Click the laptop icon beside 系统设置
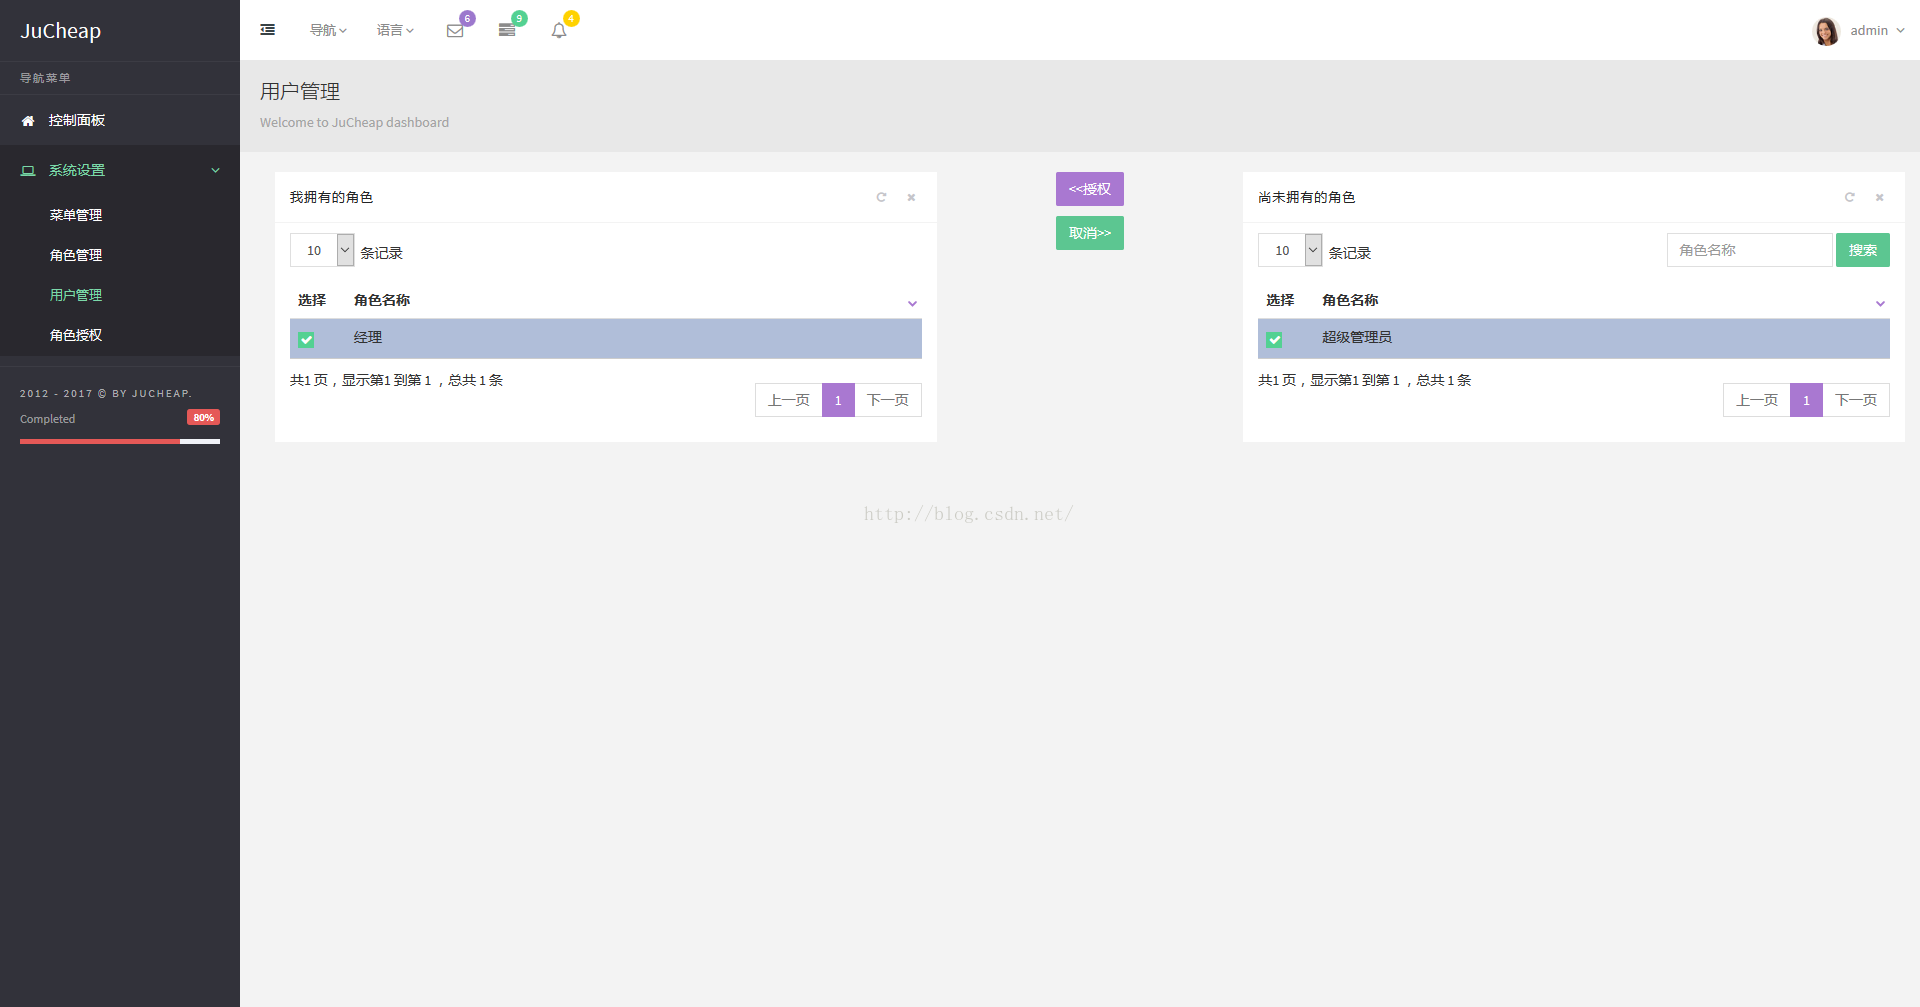Image resolution: width=1920 pixels, height=1007 pixels. point(28,171)
